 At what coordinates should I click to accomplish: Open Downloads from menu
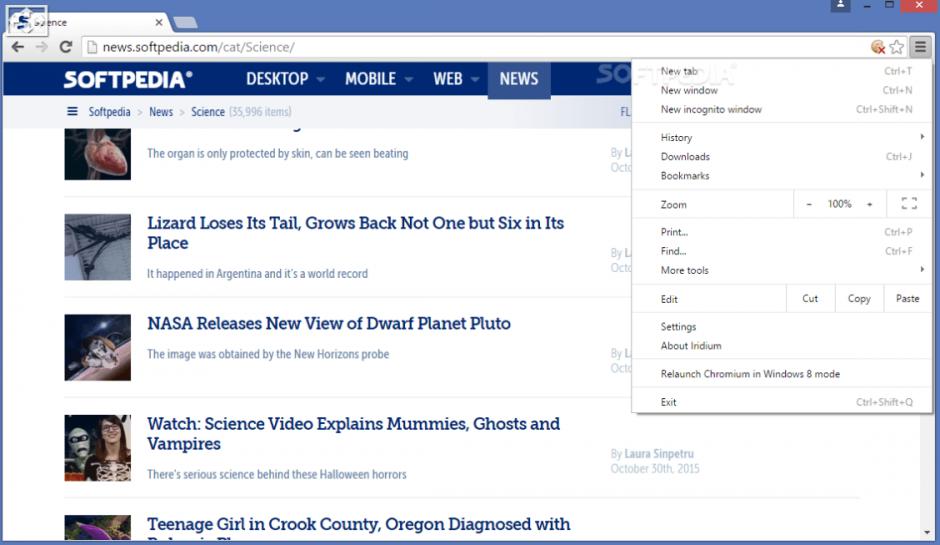[x=782, y=156]
